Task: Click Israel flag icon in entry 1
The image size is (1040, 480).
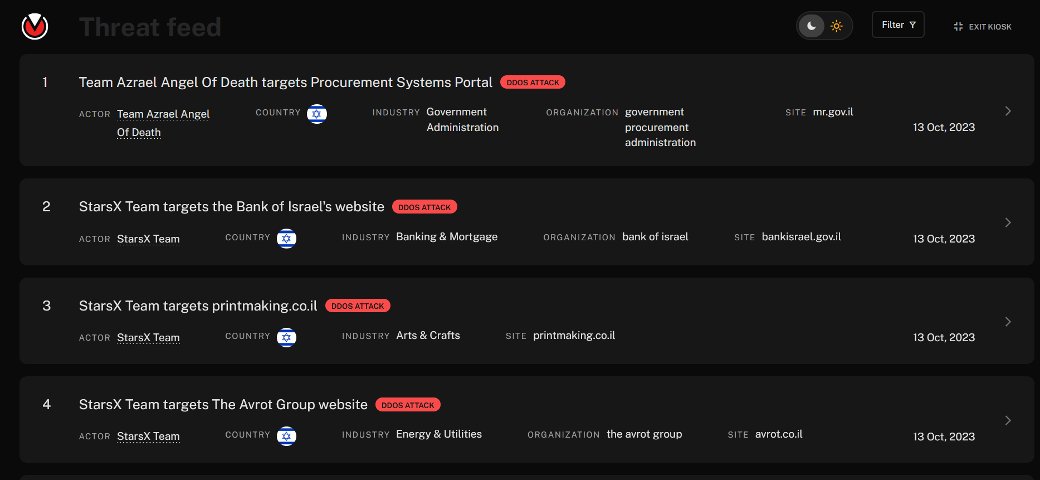Action: pos(317,114)
